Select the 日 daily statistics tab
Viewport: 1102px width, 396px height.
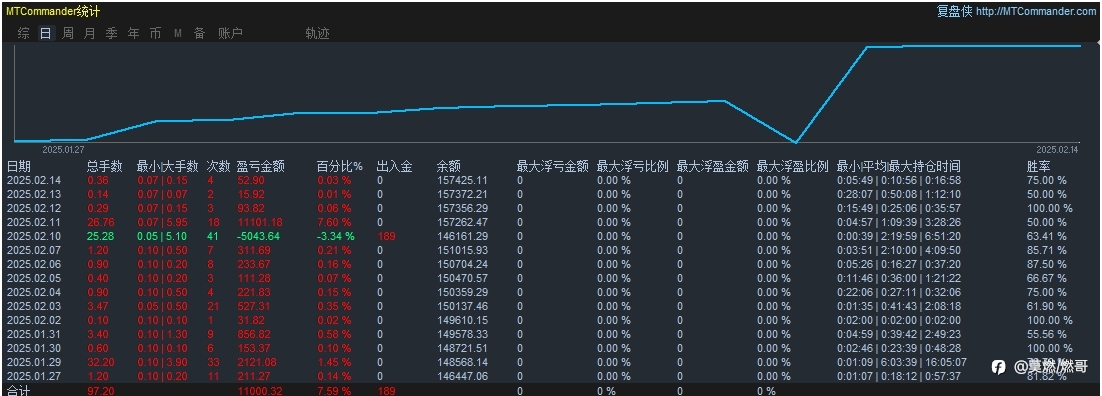coord(46,33)
